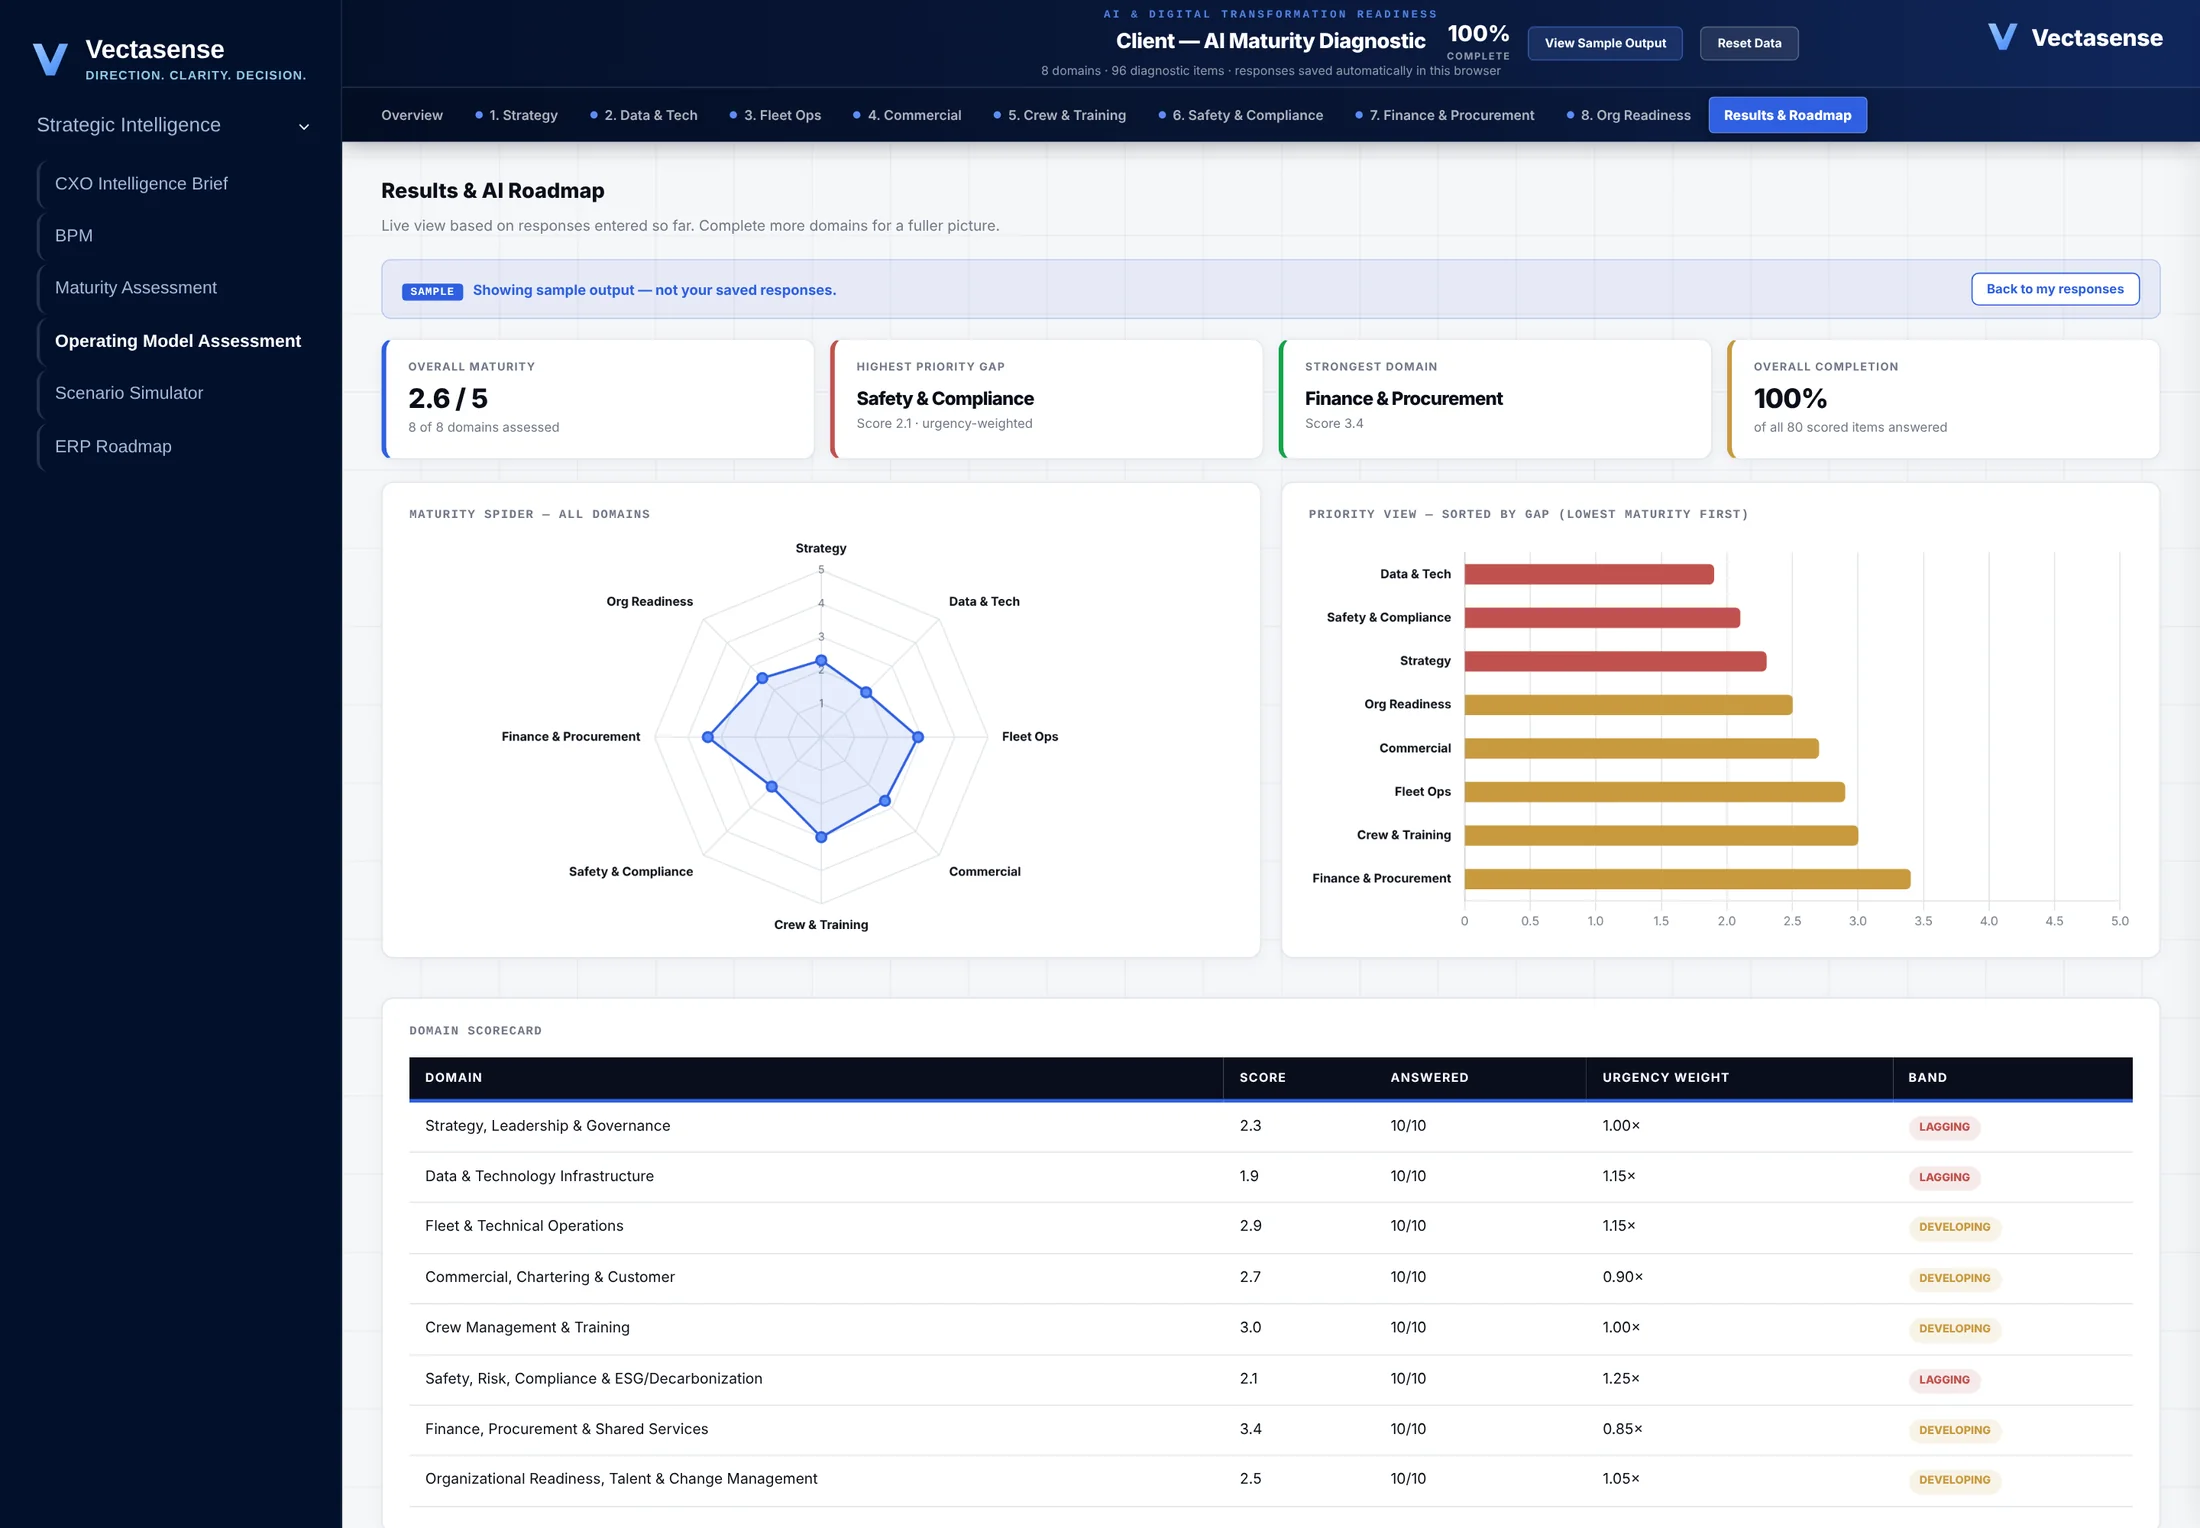The width and height of the screenshot is (2200, 1528).
Task: Open CXO Intelligence Brief
Action: pyautogui.click(x=141, y=184)
